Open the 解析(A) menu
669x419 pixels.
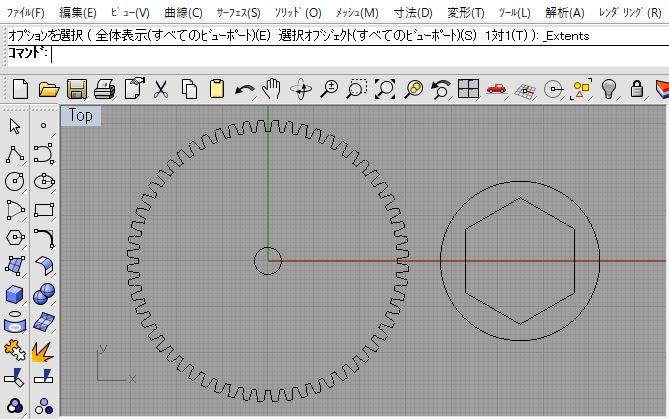click(x=564, y=12)
